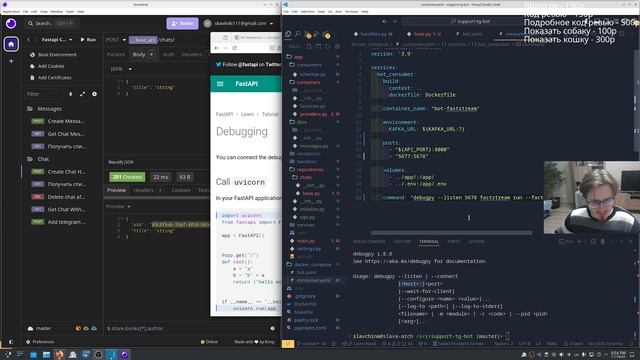
Task: Click the Insomnia logo in the header
Action: click(11, 23)
